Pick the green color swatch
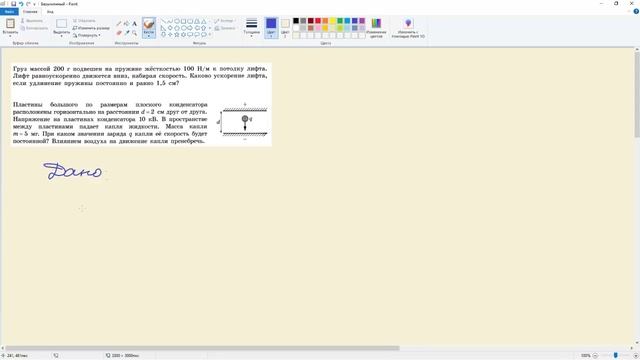Image resolution: width=640 pixels, height=360 pixels. tap(340, 21)
